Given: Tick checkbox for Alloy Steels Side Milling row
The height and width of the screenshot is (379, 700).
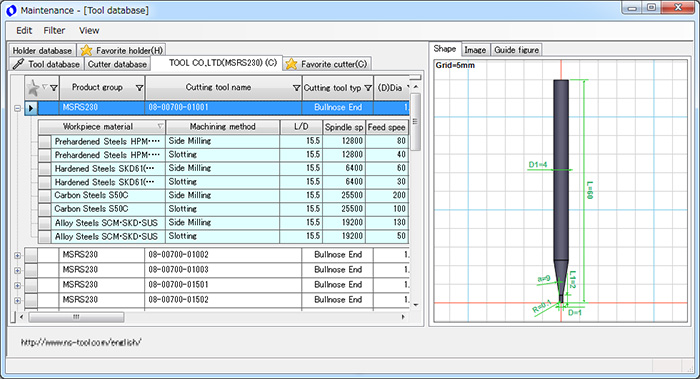Looking at the screenshot, I should click(45, 223).
